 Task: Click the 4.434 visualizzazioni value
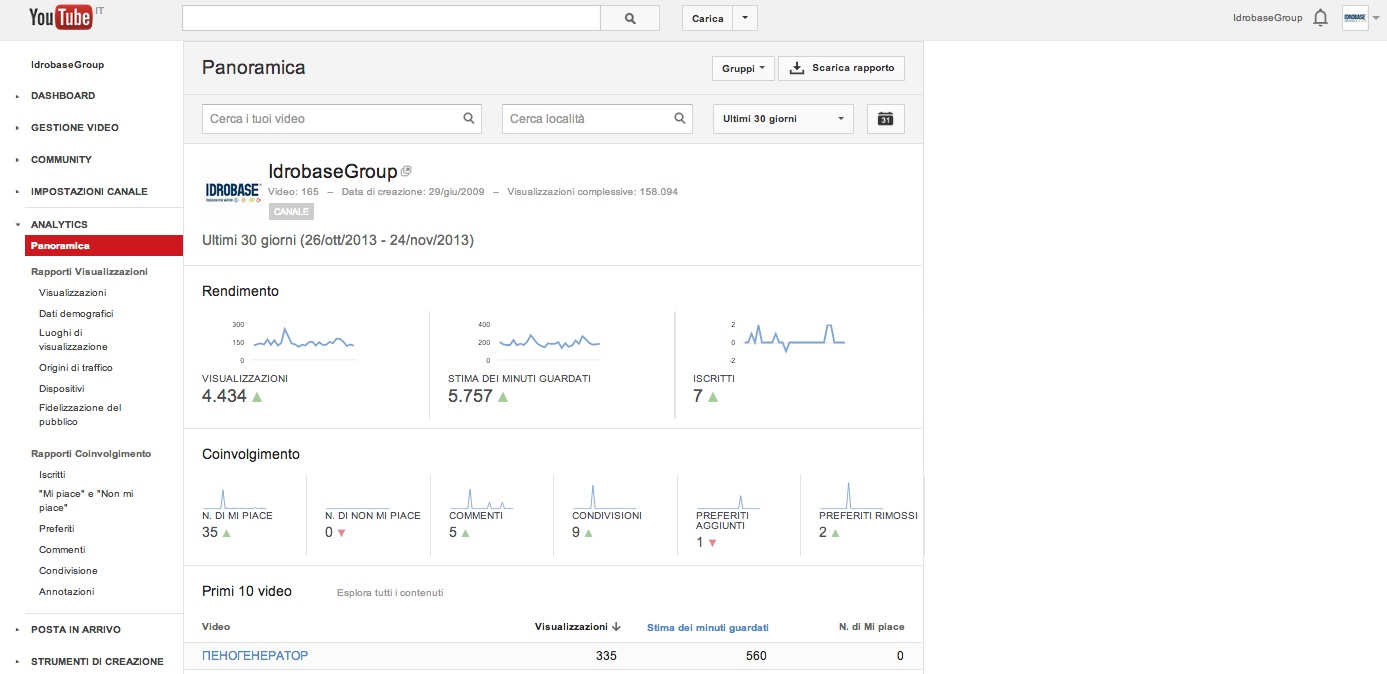pyautogui.click(x=223, y=397)
